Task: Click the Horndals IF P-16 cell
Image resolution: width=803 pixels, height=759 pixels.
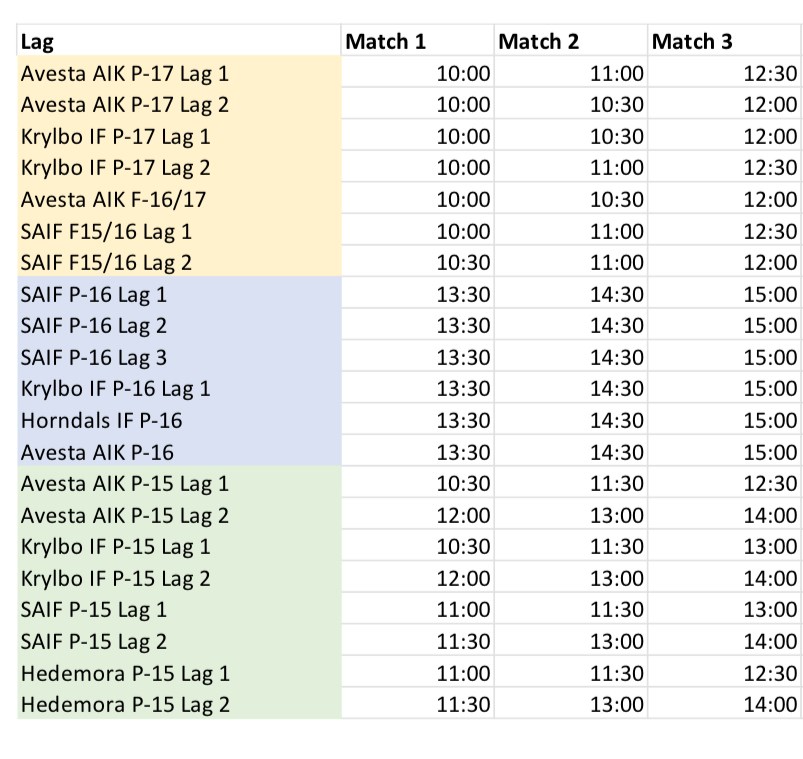Action: click(180, 421)
